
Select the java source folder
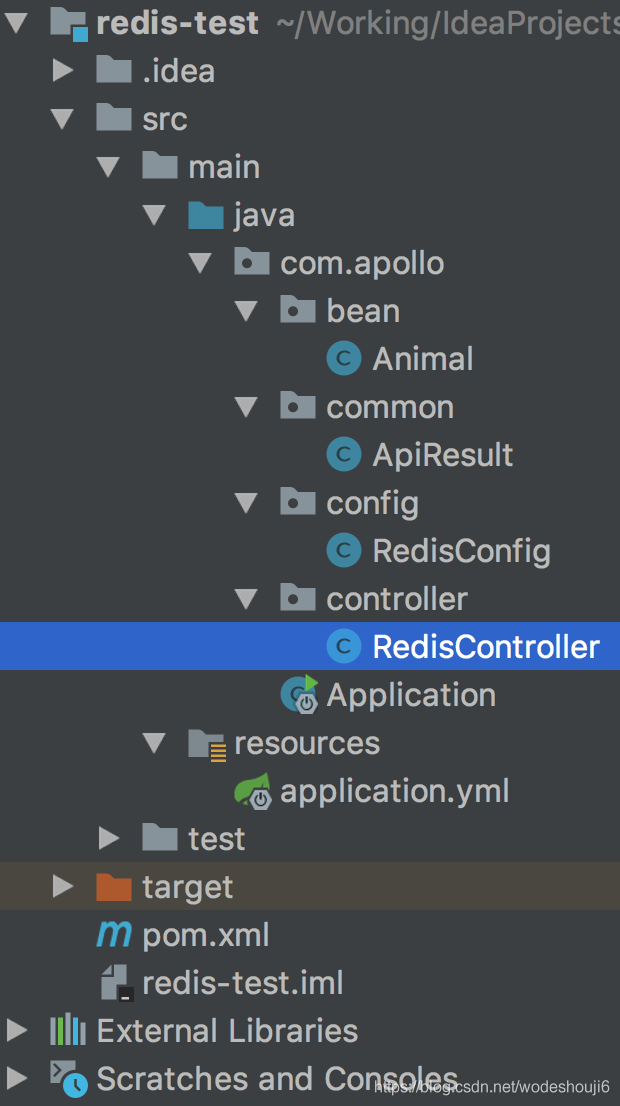[263, 215]
